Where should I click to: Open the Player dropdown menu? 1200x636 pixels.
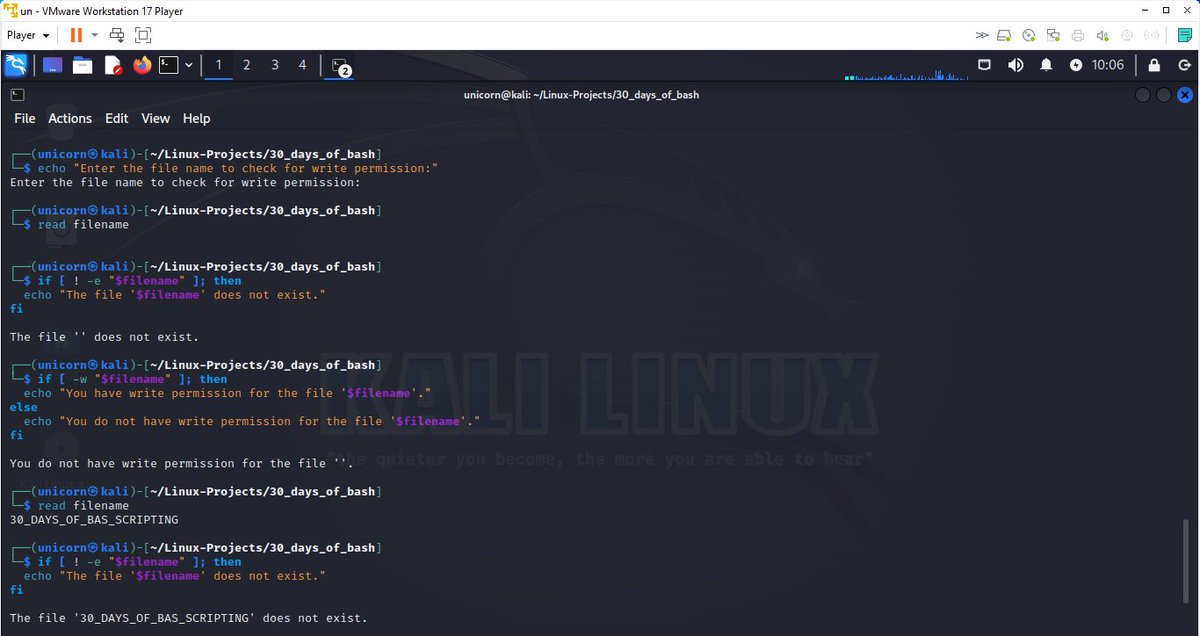click(x=26, y=34)
